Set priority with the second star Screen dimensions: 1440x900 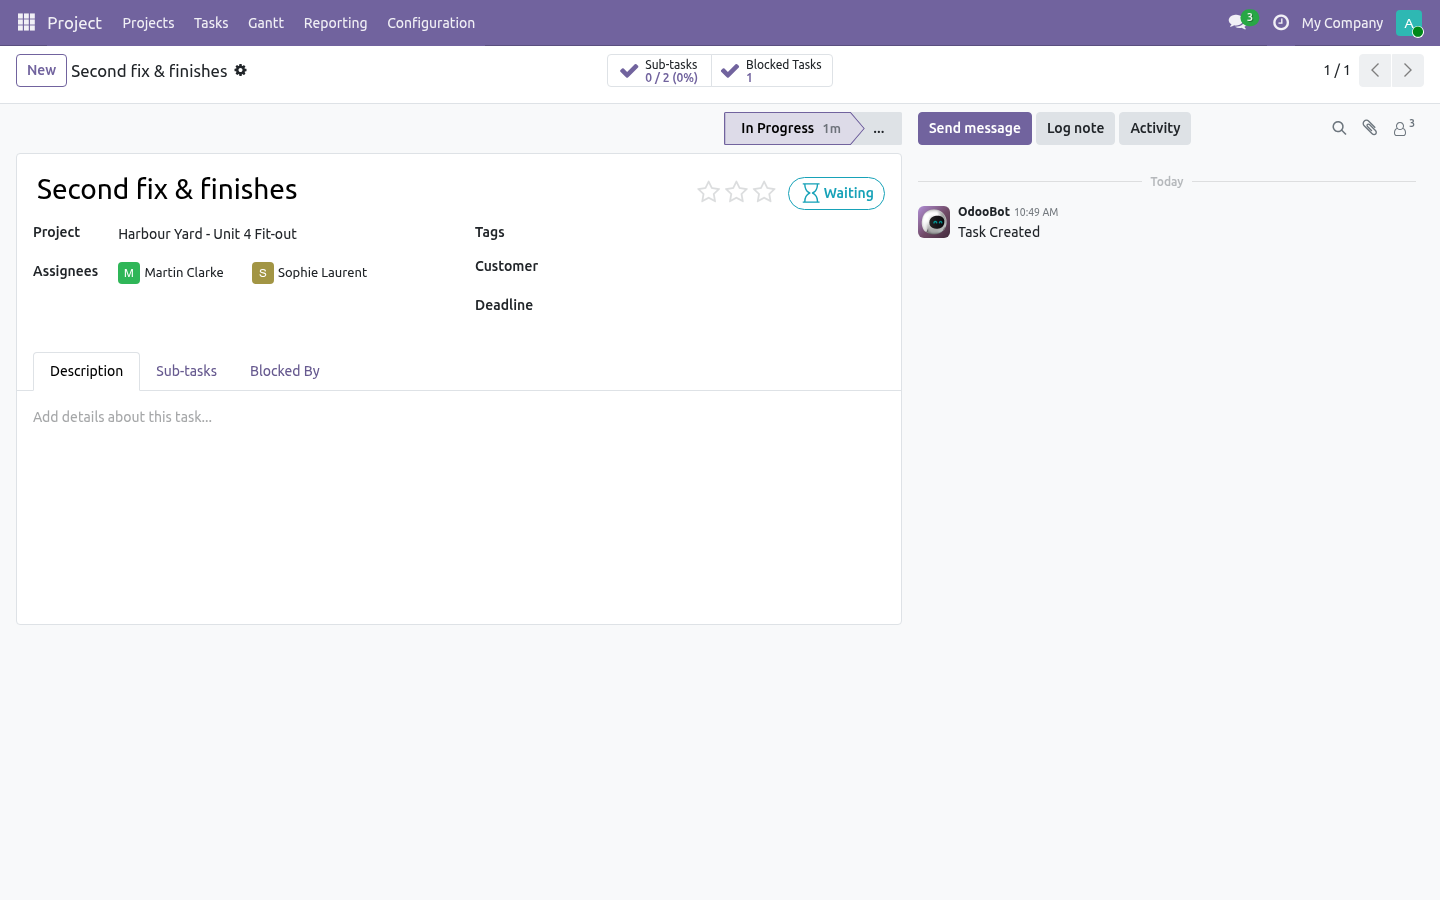tap(737, 192)
